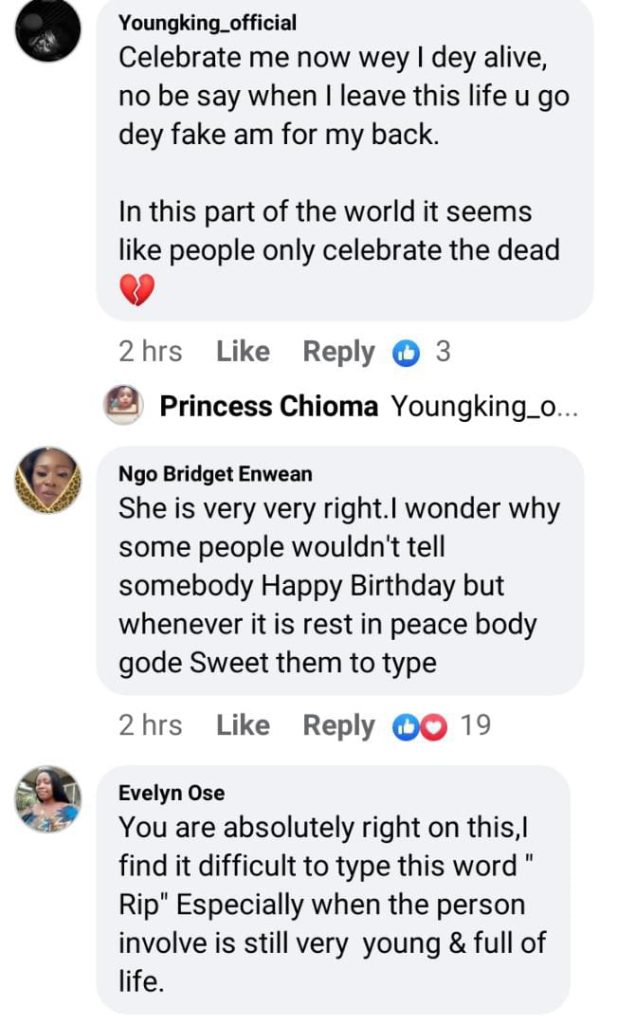
Task: Click the 2 hrs timestamp under Youngking_official's comment
Action: click(150, 352)
